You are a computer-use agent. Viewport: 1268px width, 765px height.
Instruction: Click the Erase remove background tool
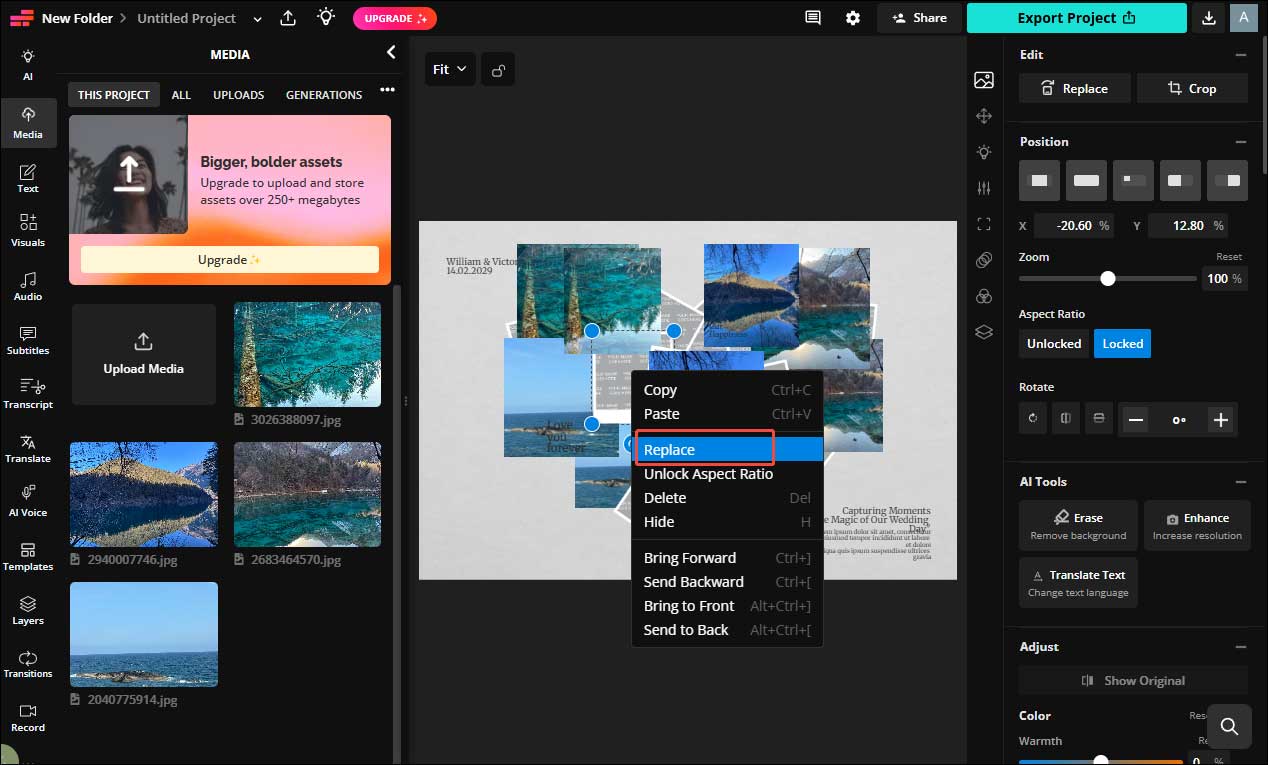(x=1077, y=525)
